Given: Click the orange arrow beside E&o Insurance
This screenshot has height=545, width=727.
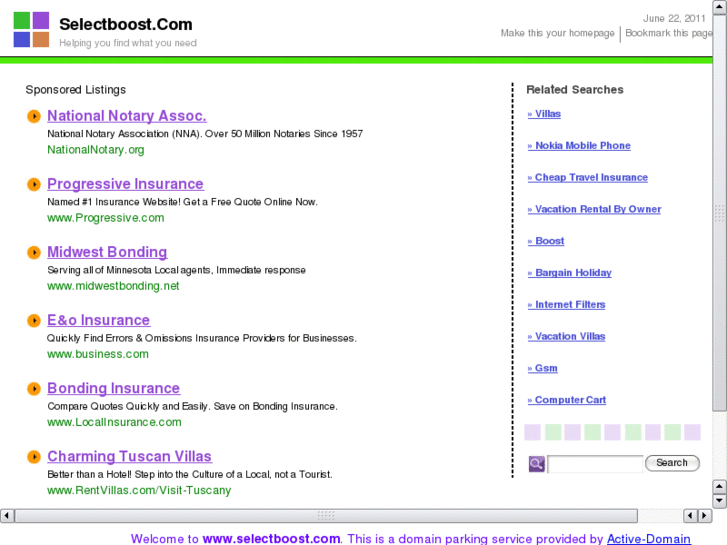Looking at the screenshot, I should (x=34, y=321).
